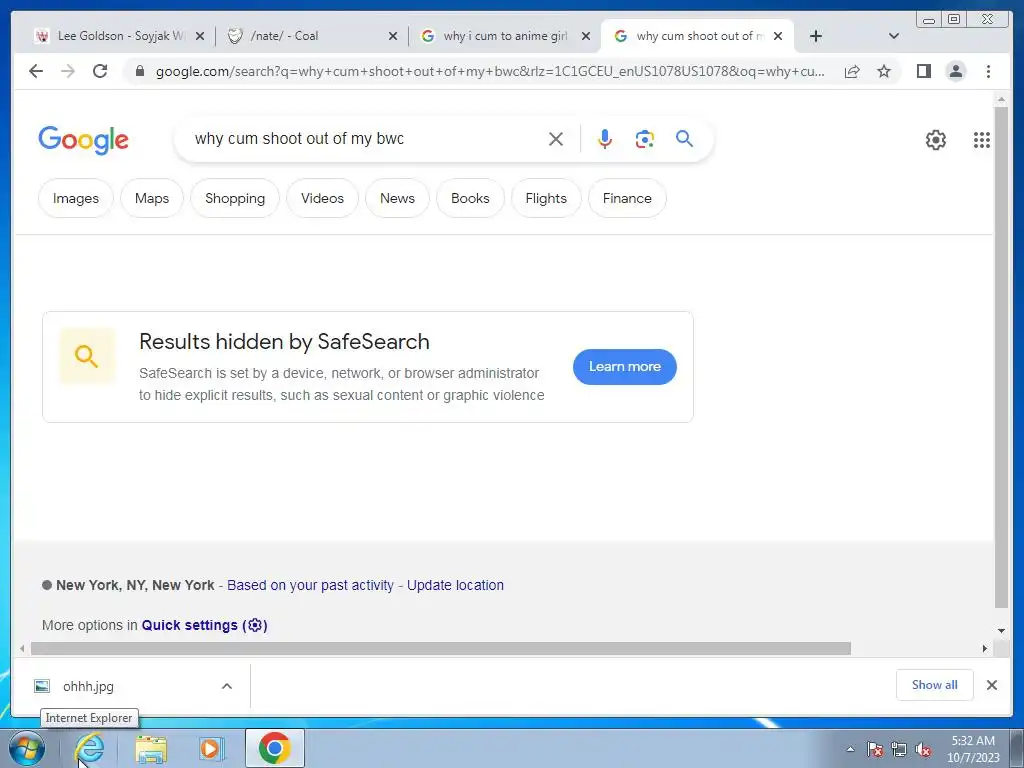Image resolution: width=1024 pixels, height=768 pixels.
Task: Filter results by Maps
Action: (152, 198)
